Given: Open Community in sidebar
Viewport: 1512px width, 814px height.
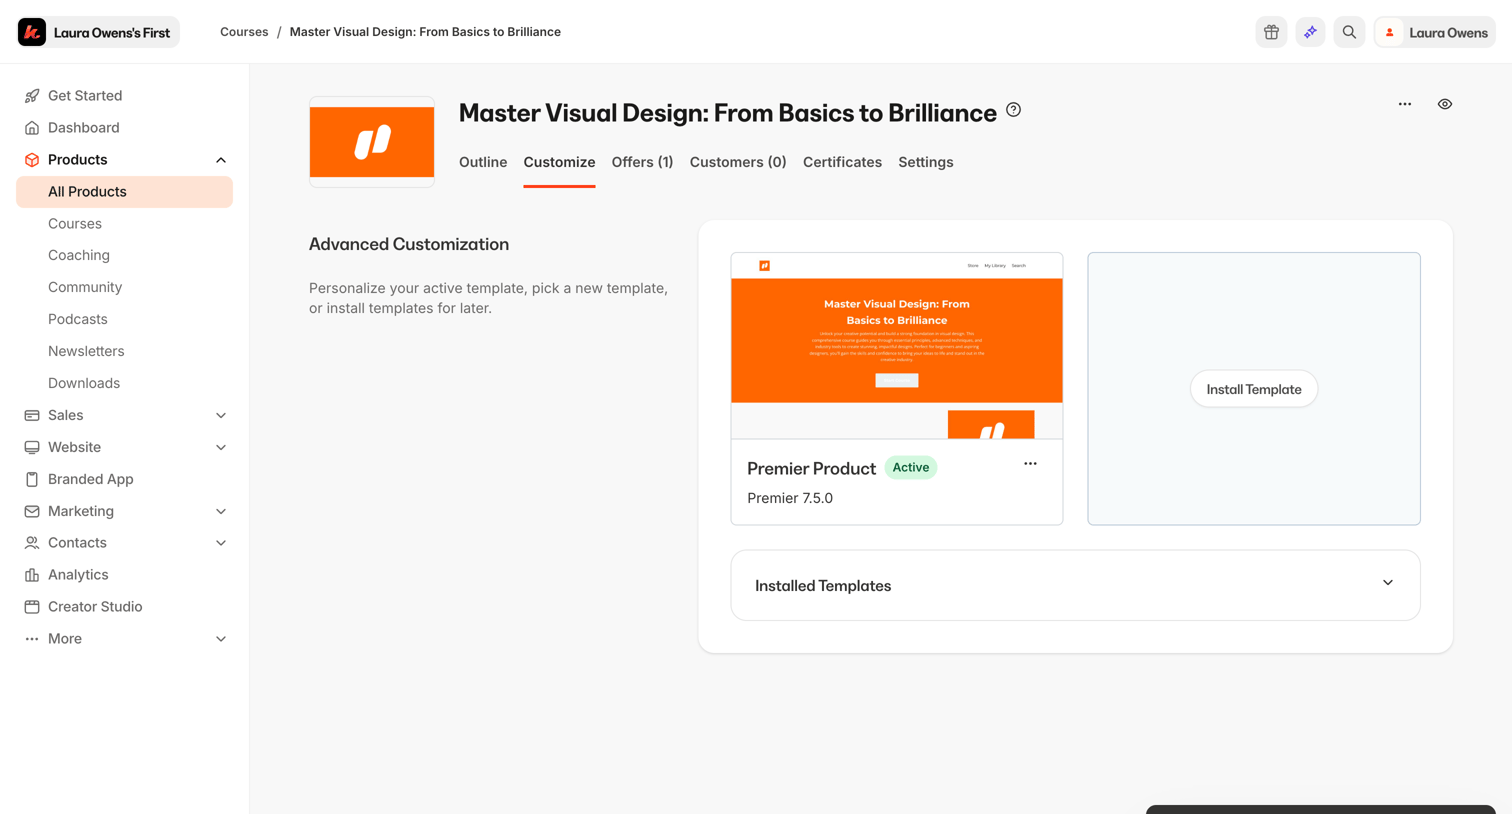Looking at the screenshot, I should pos(85,287).
